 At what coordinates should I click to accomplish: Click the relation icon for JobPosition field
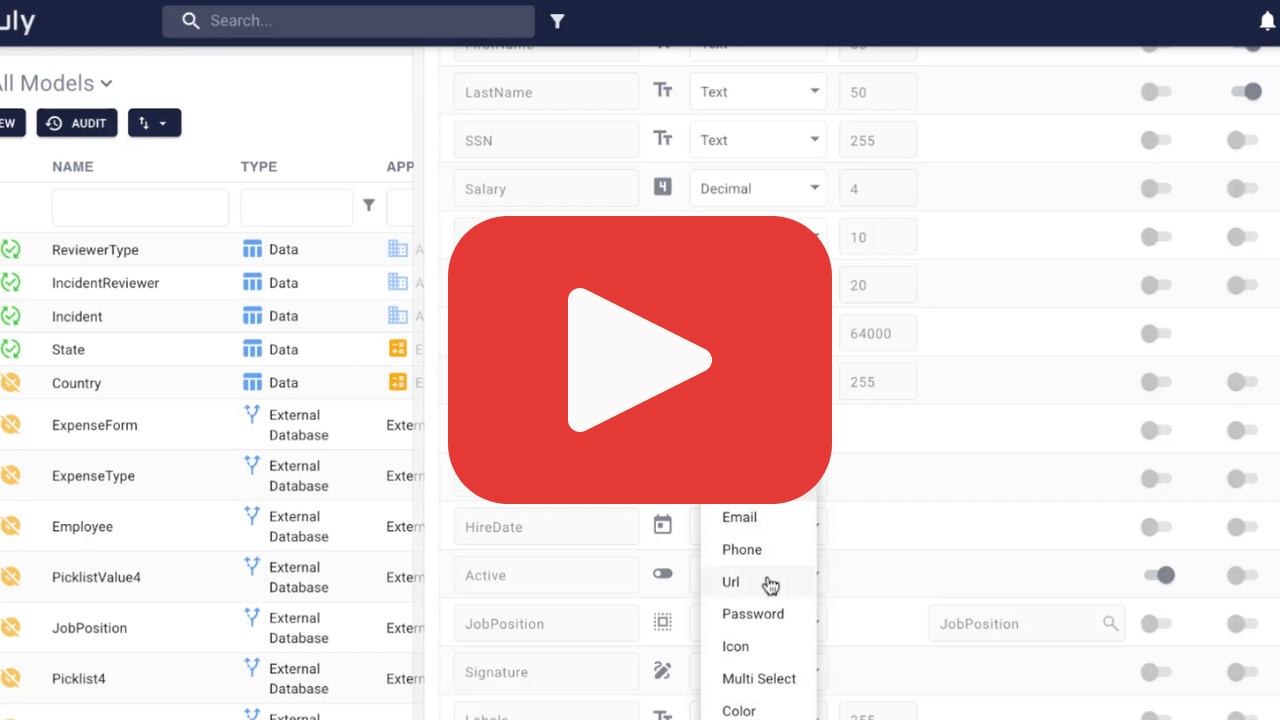click(663, 622)
